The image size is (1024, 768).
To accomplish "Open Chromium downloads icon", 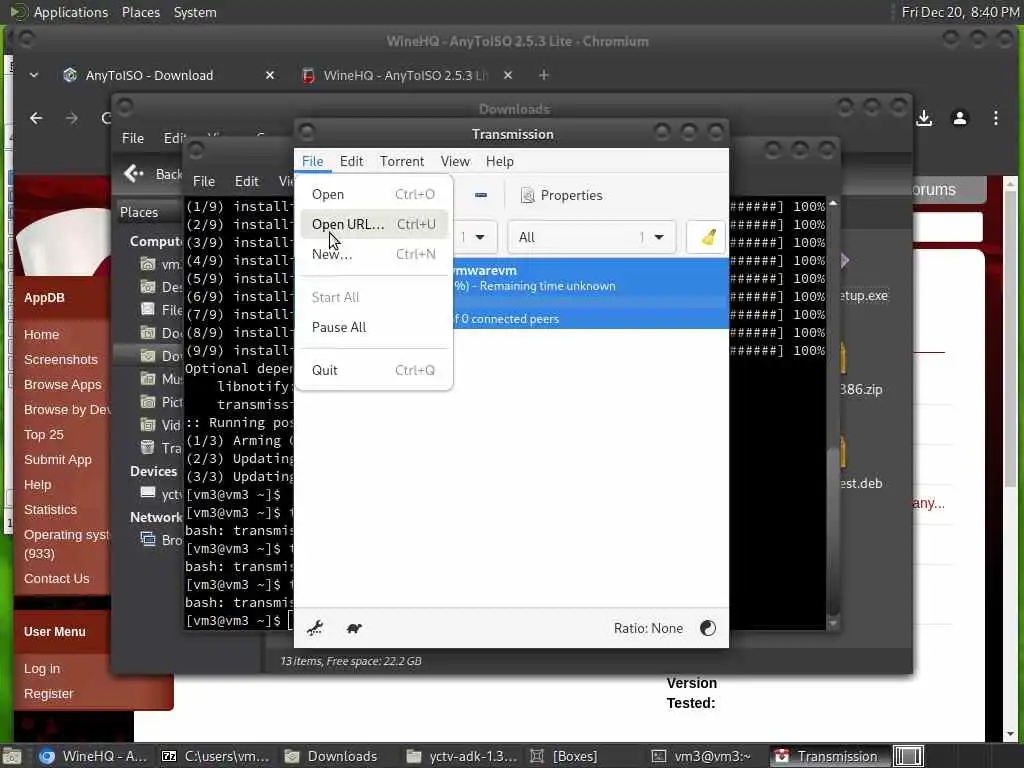I will pyautogui.click(x=923, y=118).
